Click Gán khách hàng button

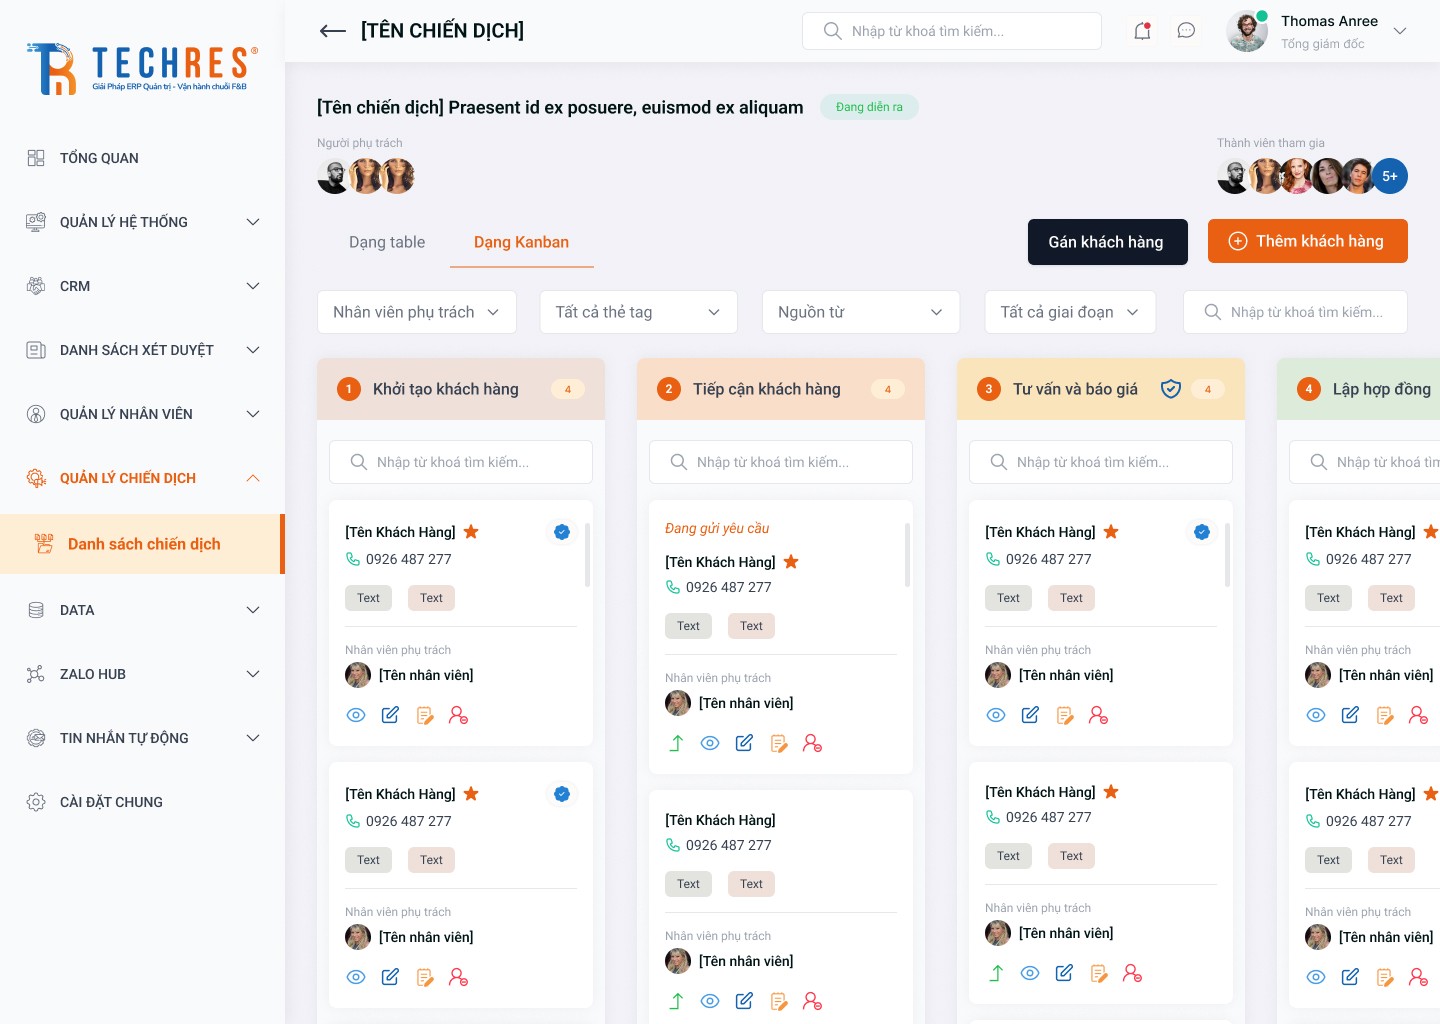point(1106,242)
